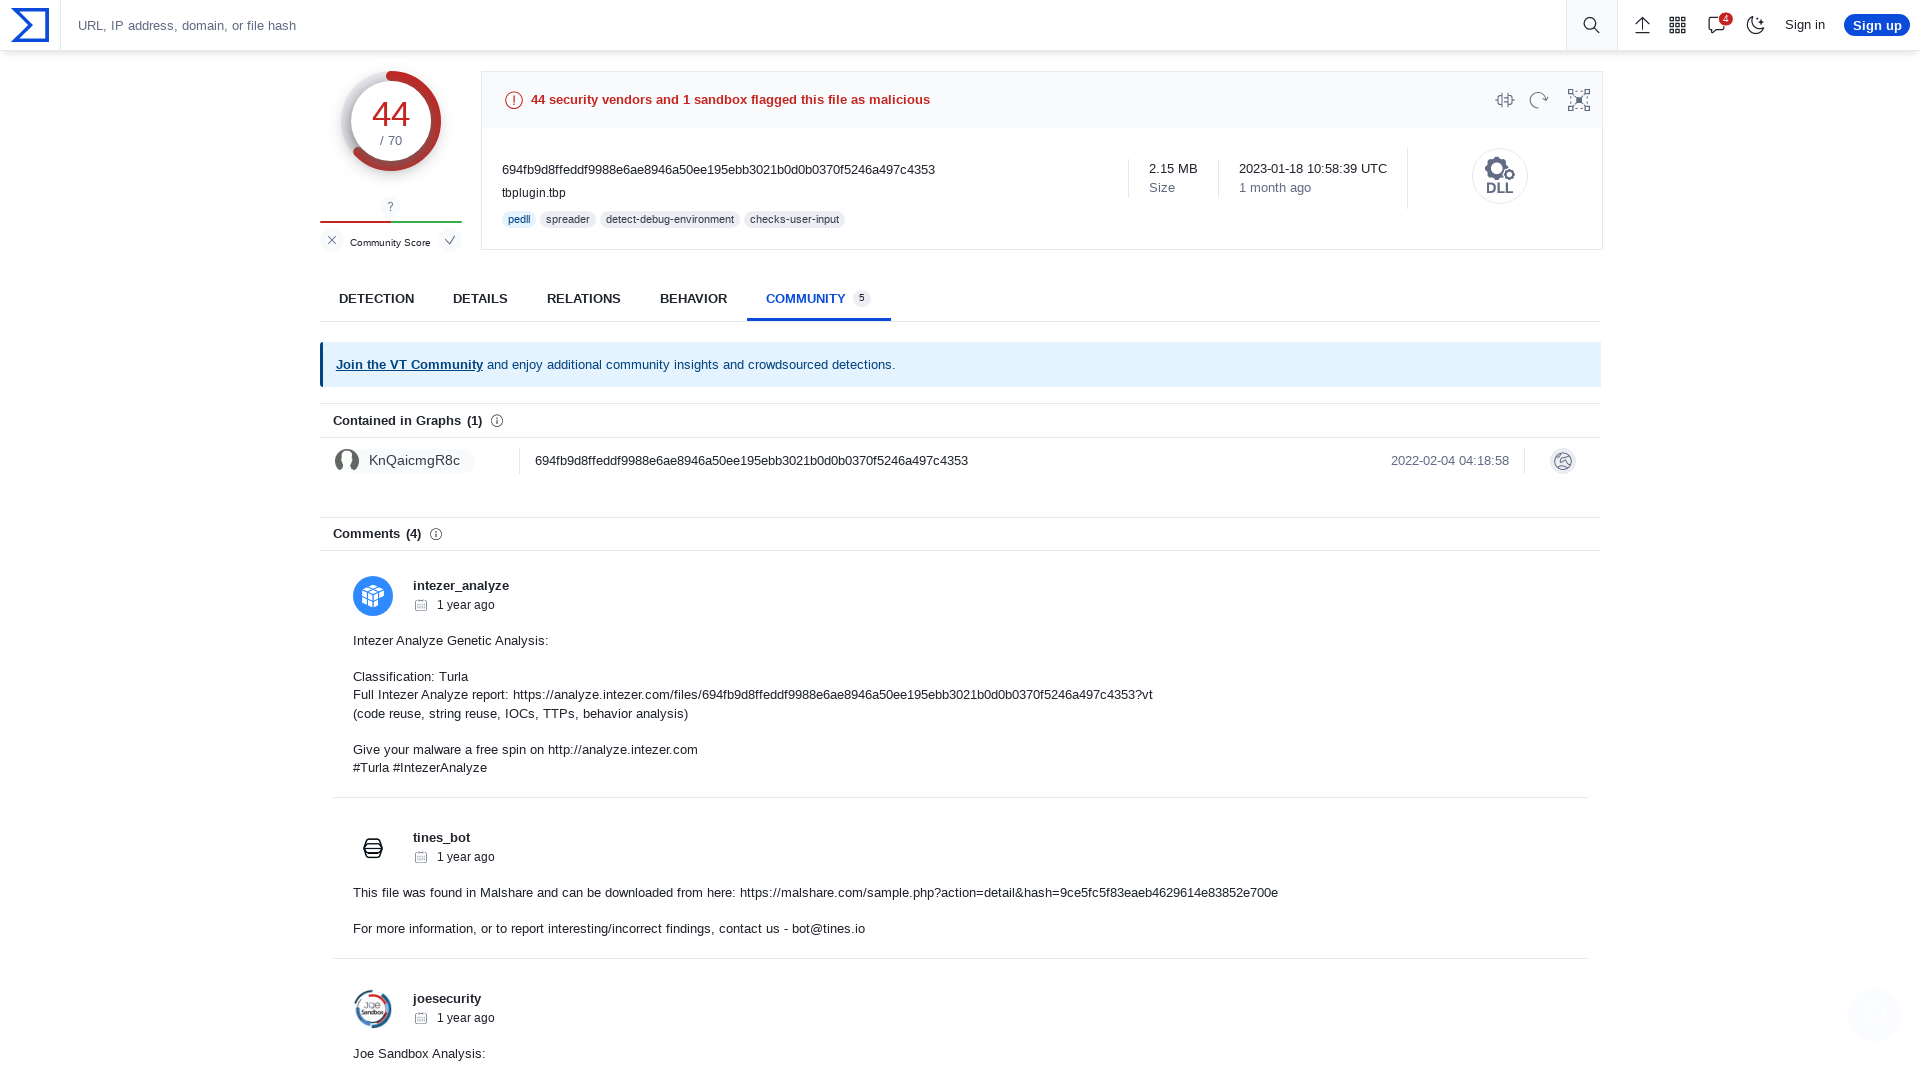Click the pedll tag

coord(519,219)
